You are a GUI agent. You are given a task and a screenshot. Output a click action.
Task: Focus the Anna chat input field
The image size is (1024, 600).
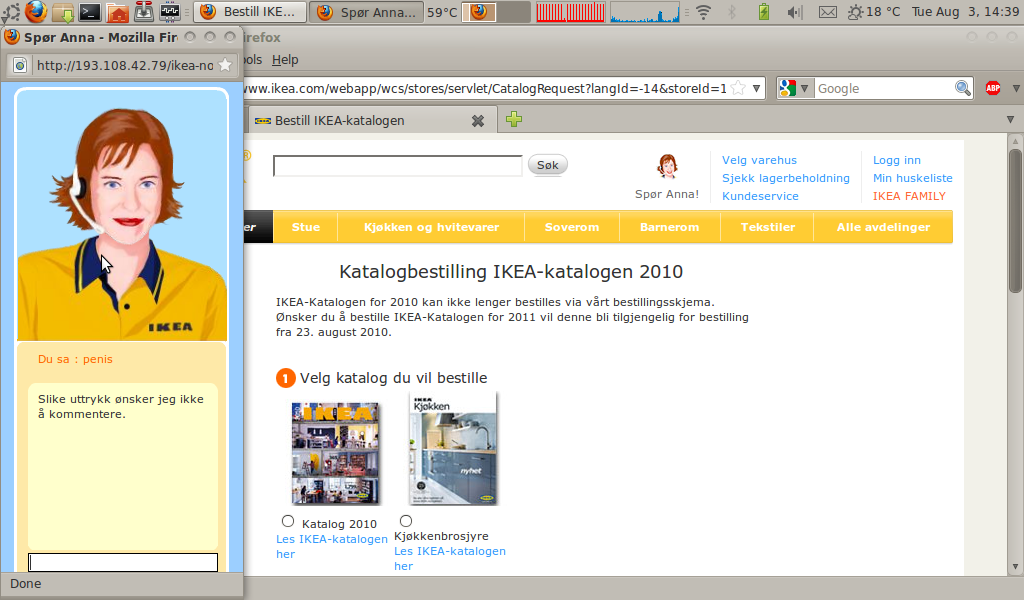[x=123, y=562]
